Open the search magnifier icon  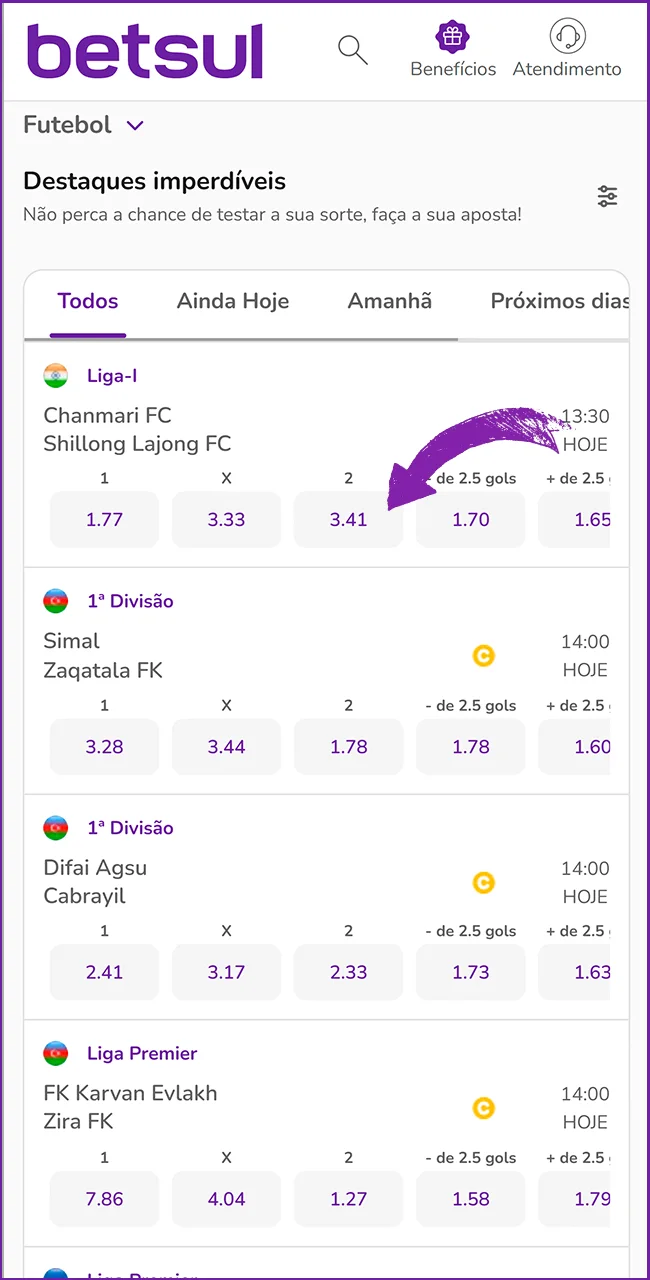353,49
